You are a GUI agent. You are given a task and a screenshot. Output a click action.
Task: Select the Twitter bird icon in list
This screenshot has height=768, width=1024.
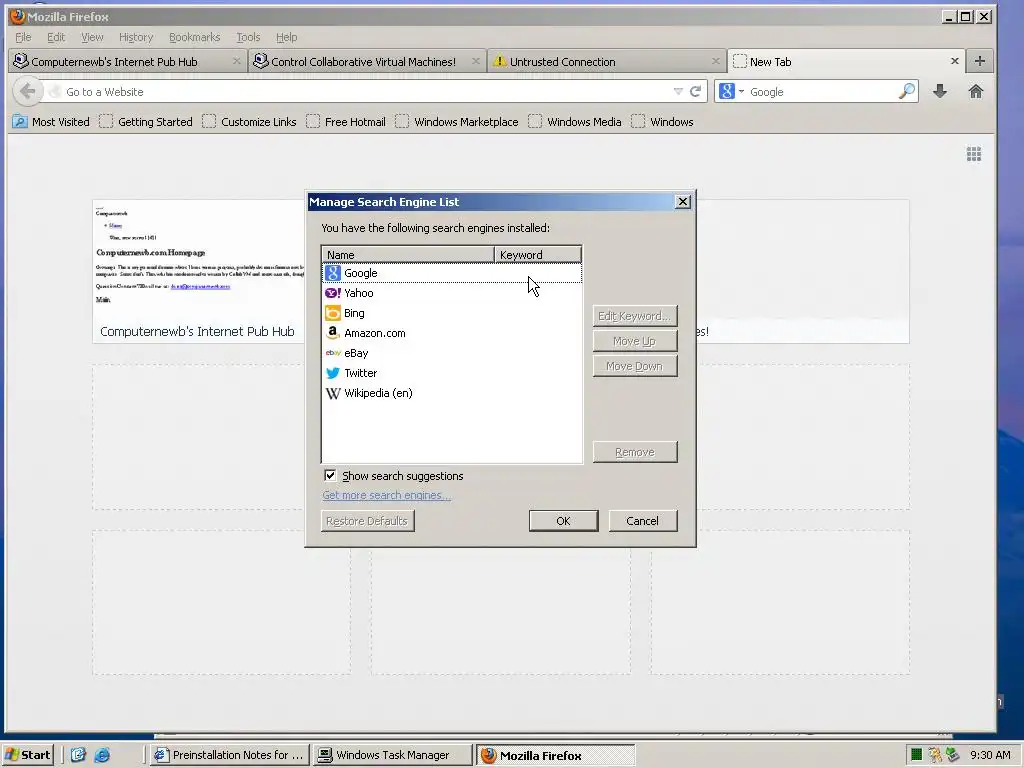click(332, 373)
